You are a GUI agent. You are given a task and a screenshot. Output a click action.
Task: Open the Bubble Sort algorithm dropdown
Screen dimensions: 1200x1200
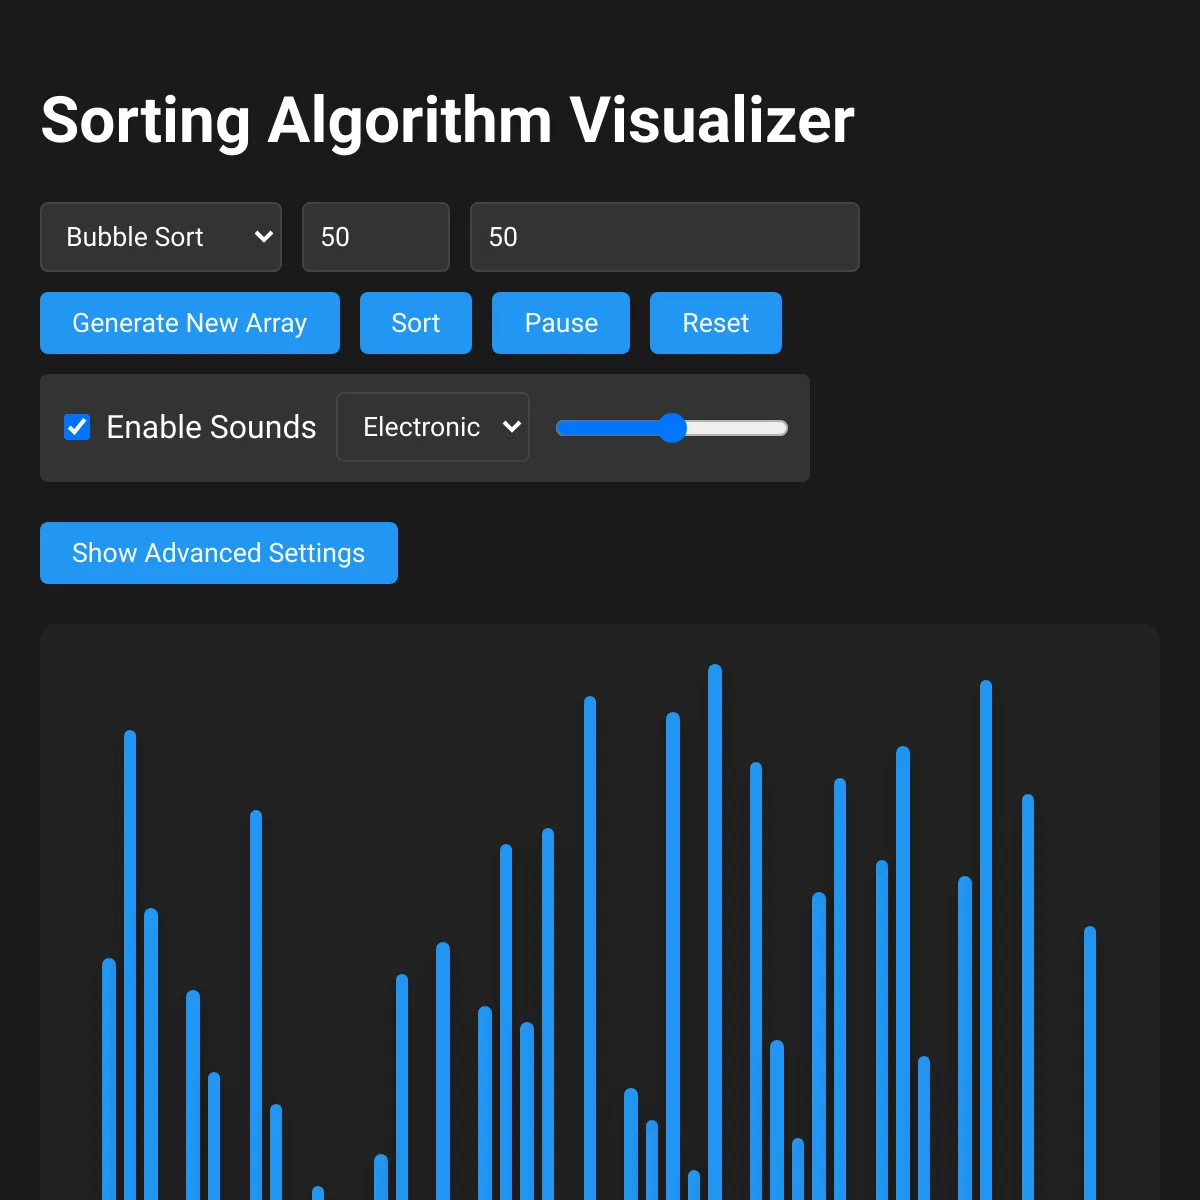pos(160,237)
